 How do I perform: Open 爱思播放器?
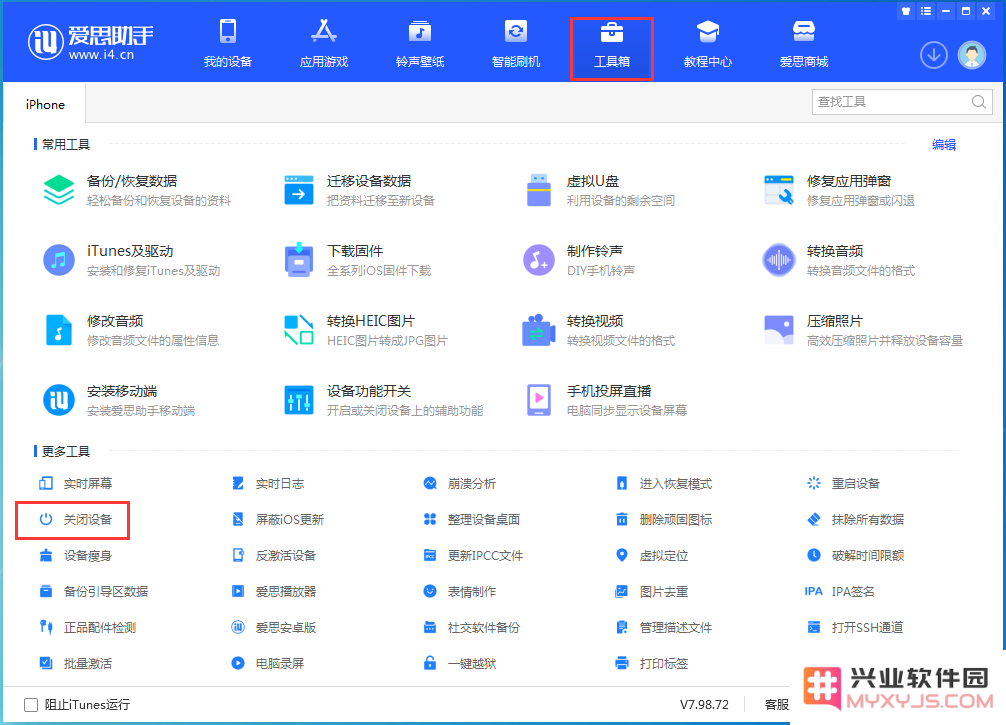point(273,591)
